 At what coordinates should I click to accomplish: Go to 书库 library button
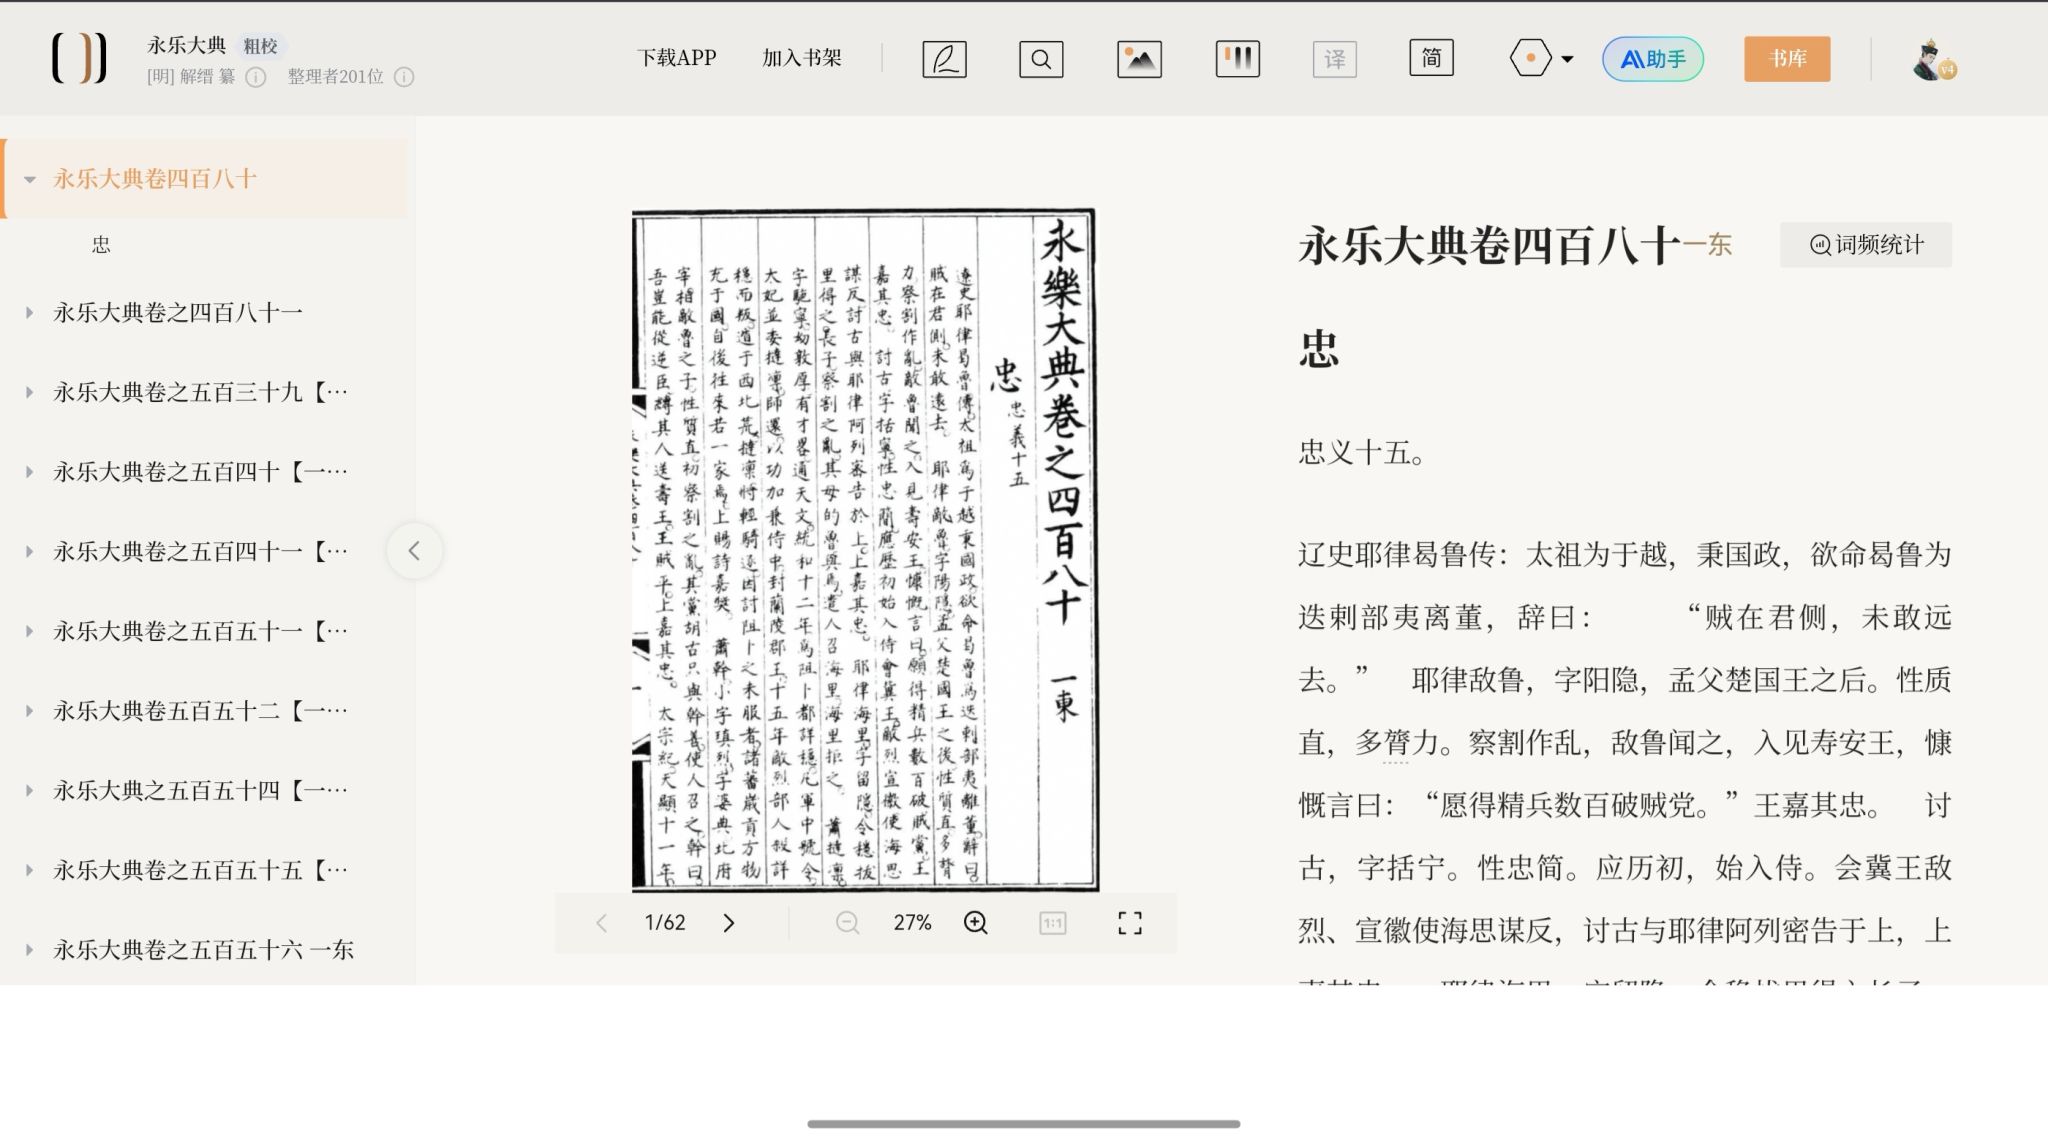(1787, 59)
